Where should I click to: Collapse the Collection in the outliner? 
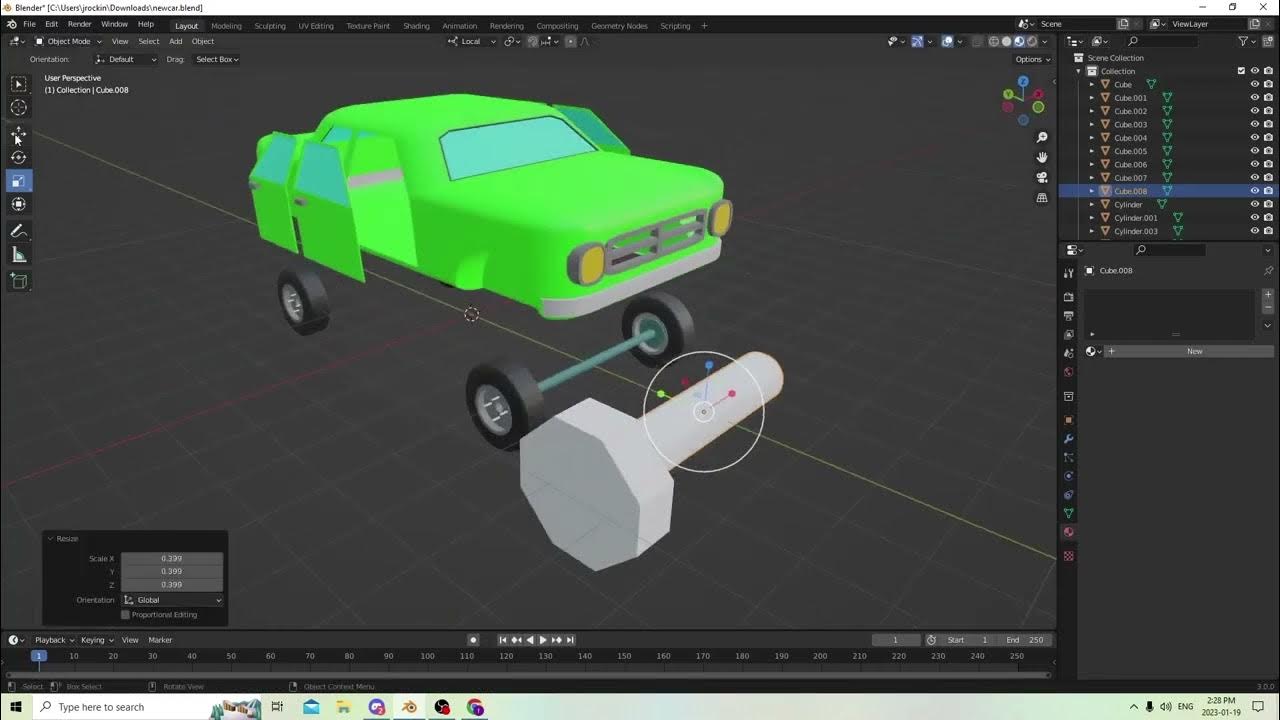pyautogui.click(x=1079, y=71)
